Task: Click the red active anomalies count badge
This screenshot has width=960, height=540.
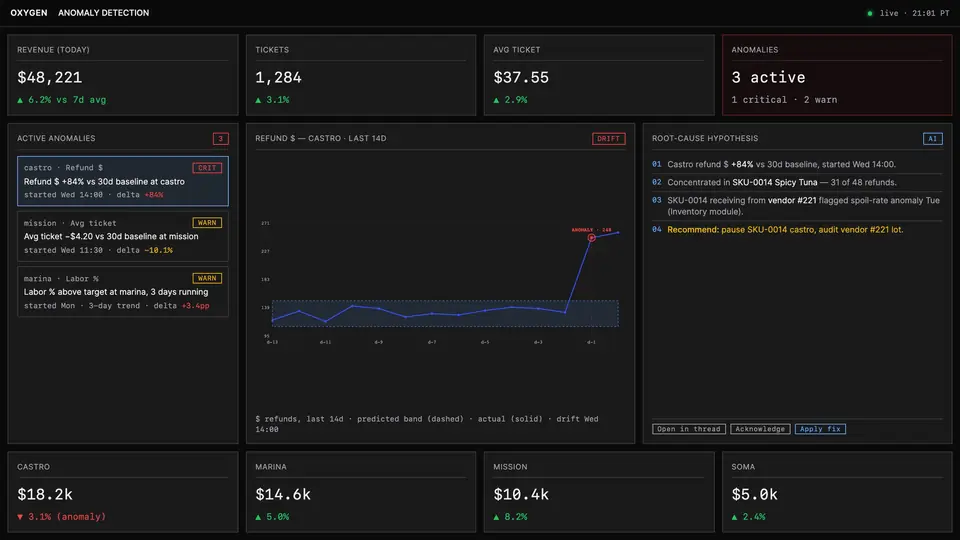Action: pos(220,138)
